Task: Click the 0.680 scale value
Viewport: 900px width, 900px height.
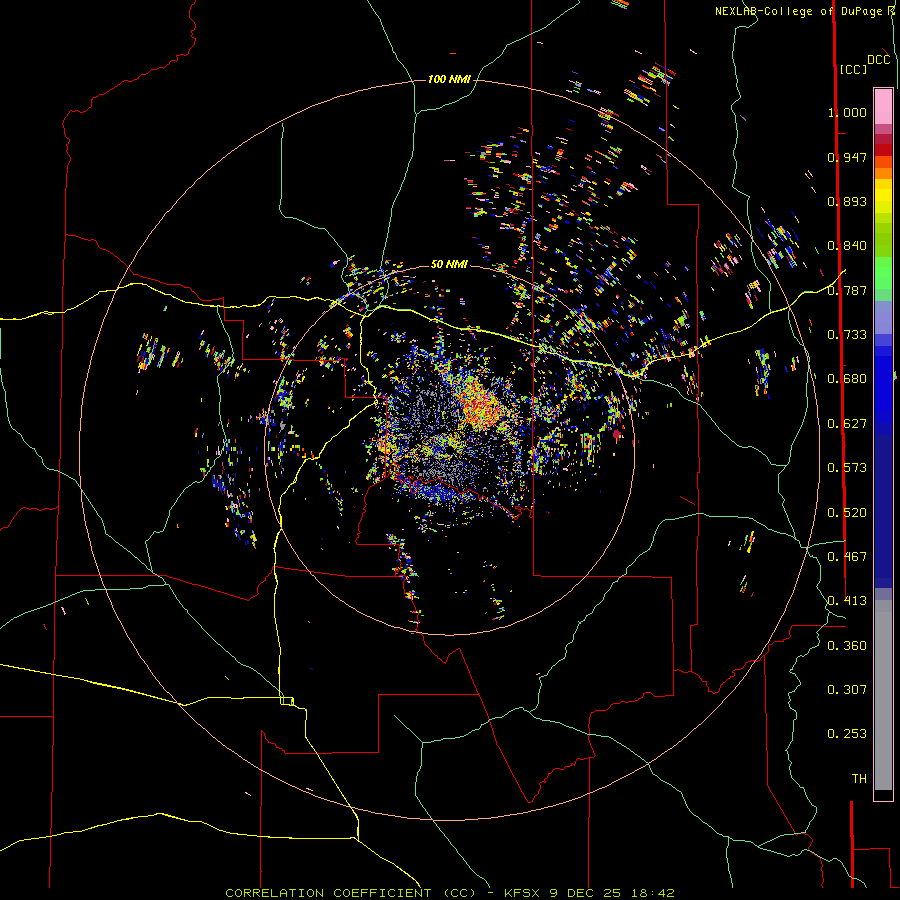Action: [847, 379]
